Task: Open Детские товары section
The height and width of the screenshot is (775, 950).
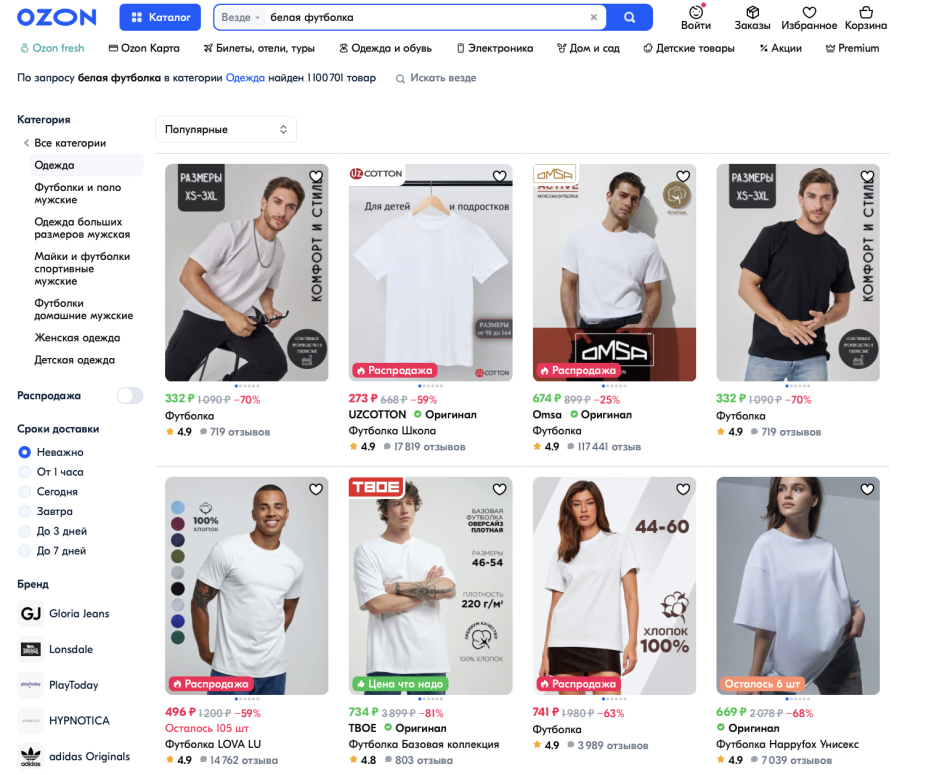Action: tap(689, 48)
